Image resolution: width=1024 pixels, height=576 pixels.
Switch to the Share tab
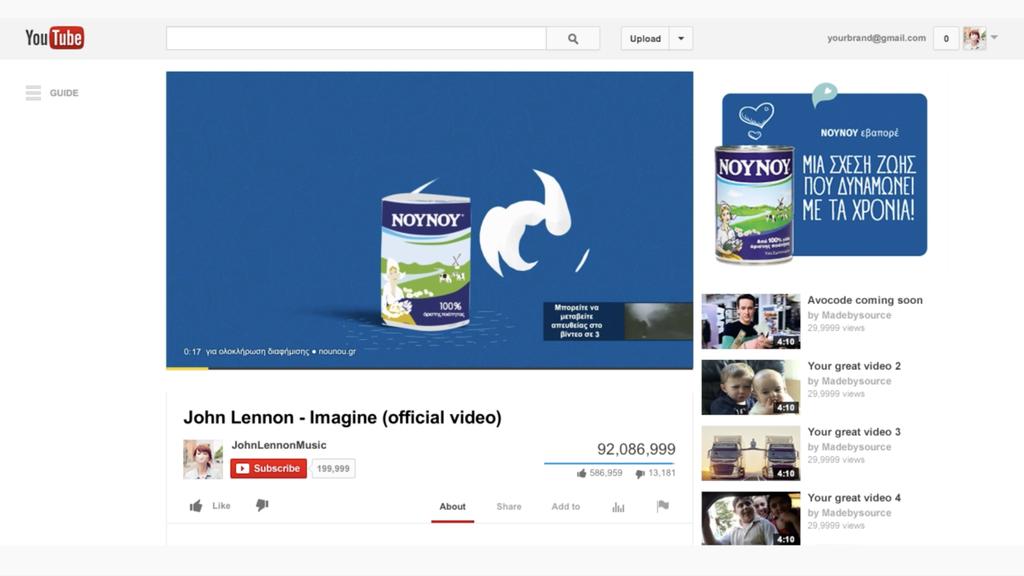[x=509, y=507]
